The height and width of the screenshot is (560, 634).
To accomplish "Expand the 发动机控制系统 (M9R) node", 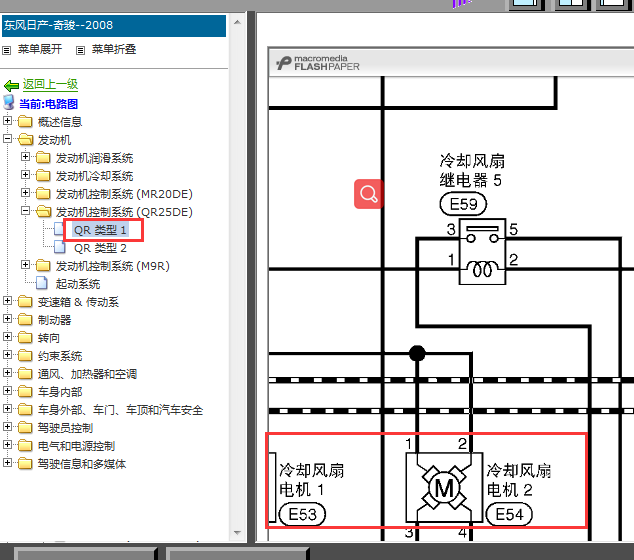I will pyautogui.click(x=25, y=264).
